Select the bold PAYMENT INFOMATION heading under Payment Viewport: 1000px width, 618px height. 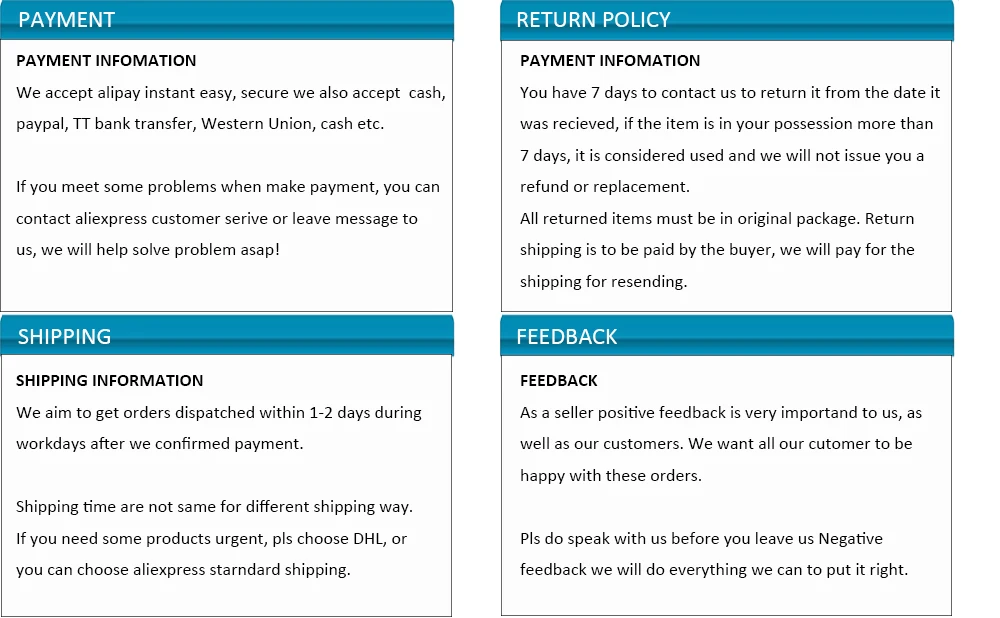(106, 61)
